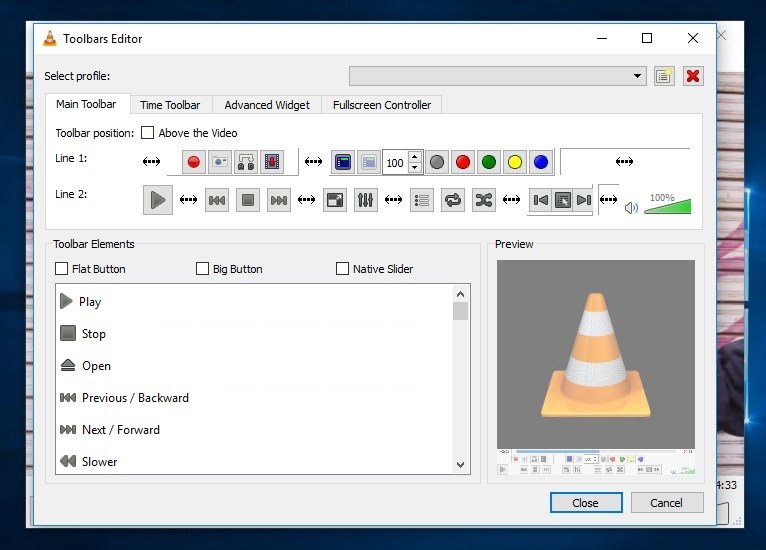Open the Fullscreen Controller tab
The width and height of the screenshot is (766, 550).
(382, 105)
